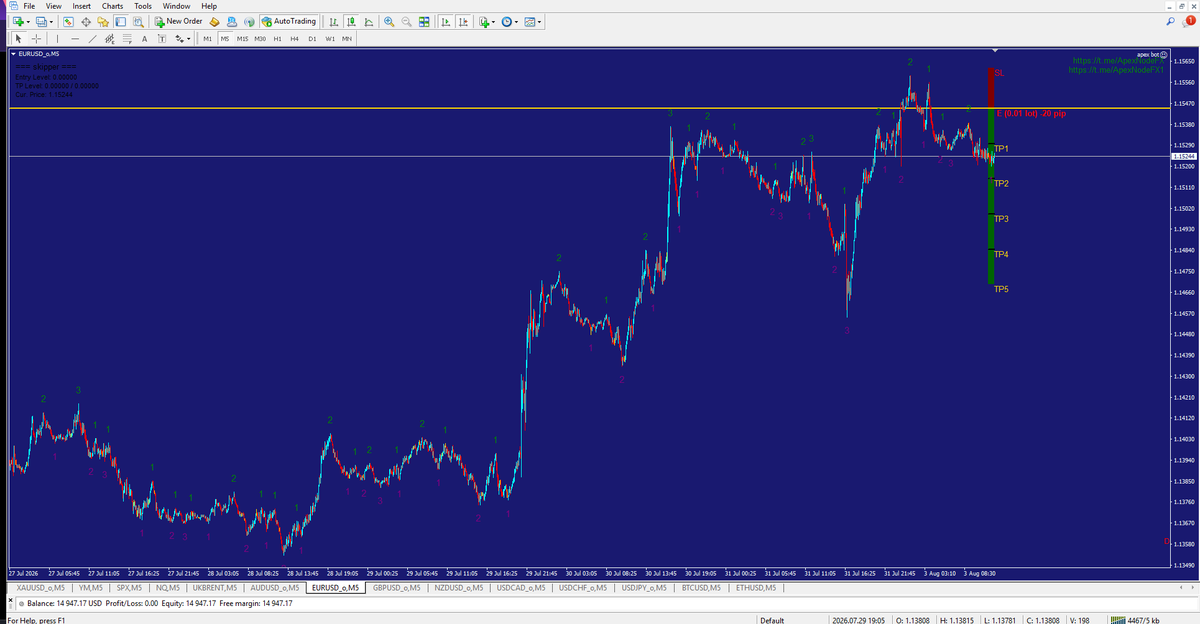Image resolution: width=1200 pixels, height=624 pixels.
Task: Expand the indicators dropdown arrow
Action: (x=494, y=21)
